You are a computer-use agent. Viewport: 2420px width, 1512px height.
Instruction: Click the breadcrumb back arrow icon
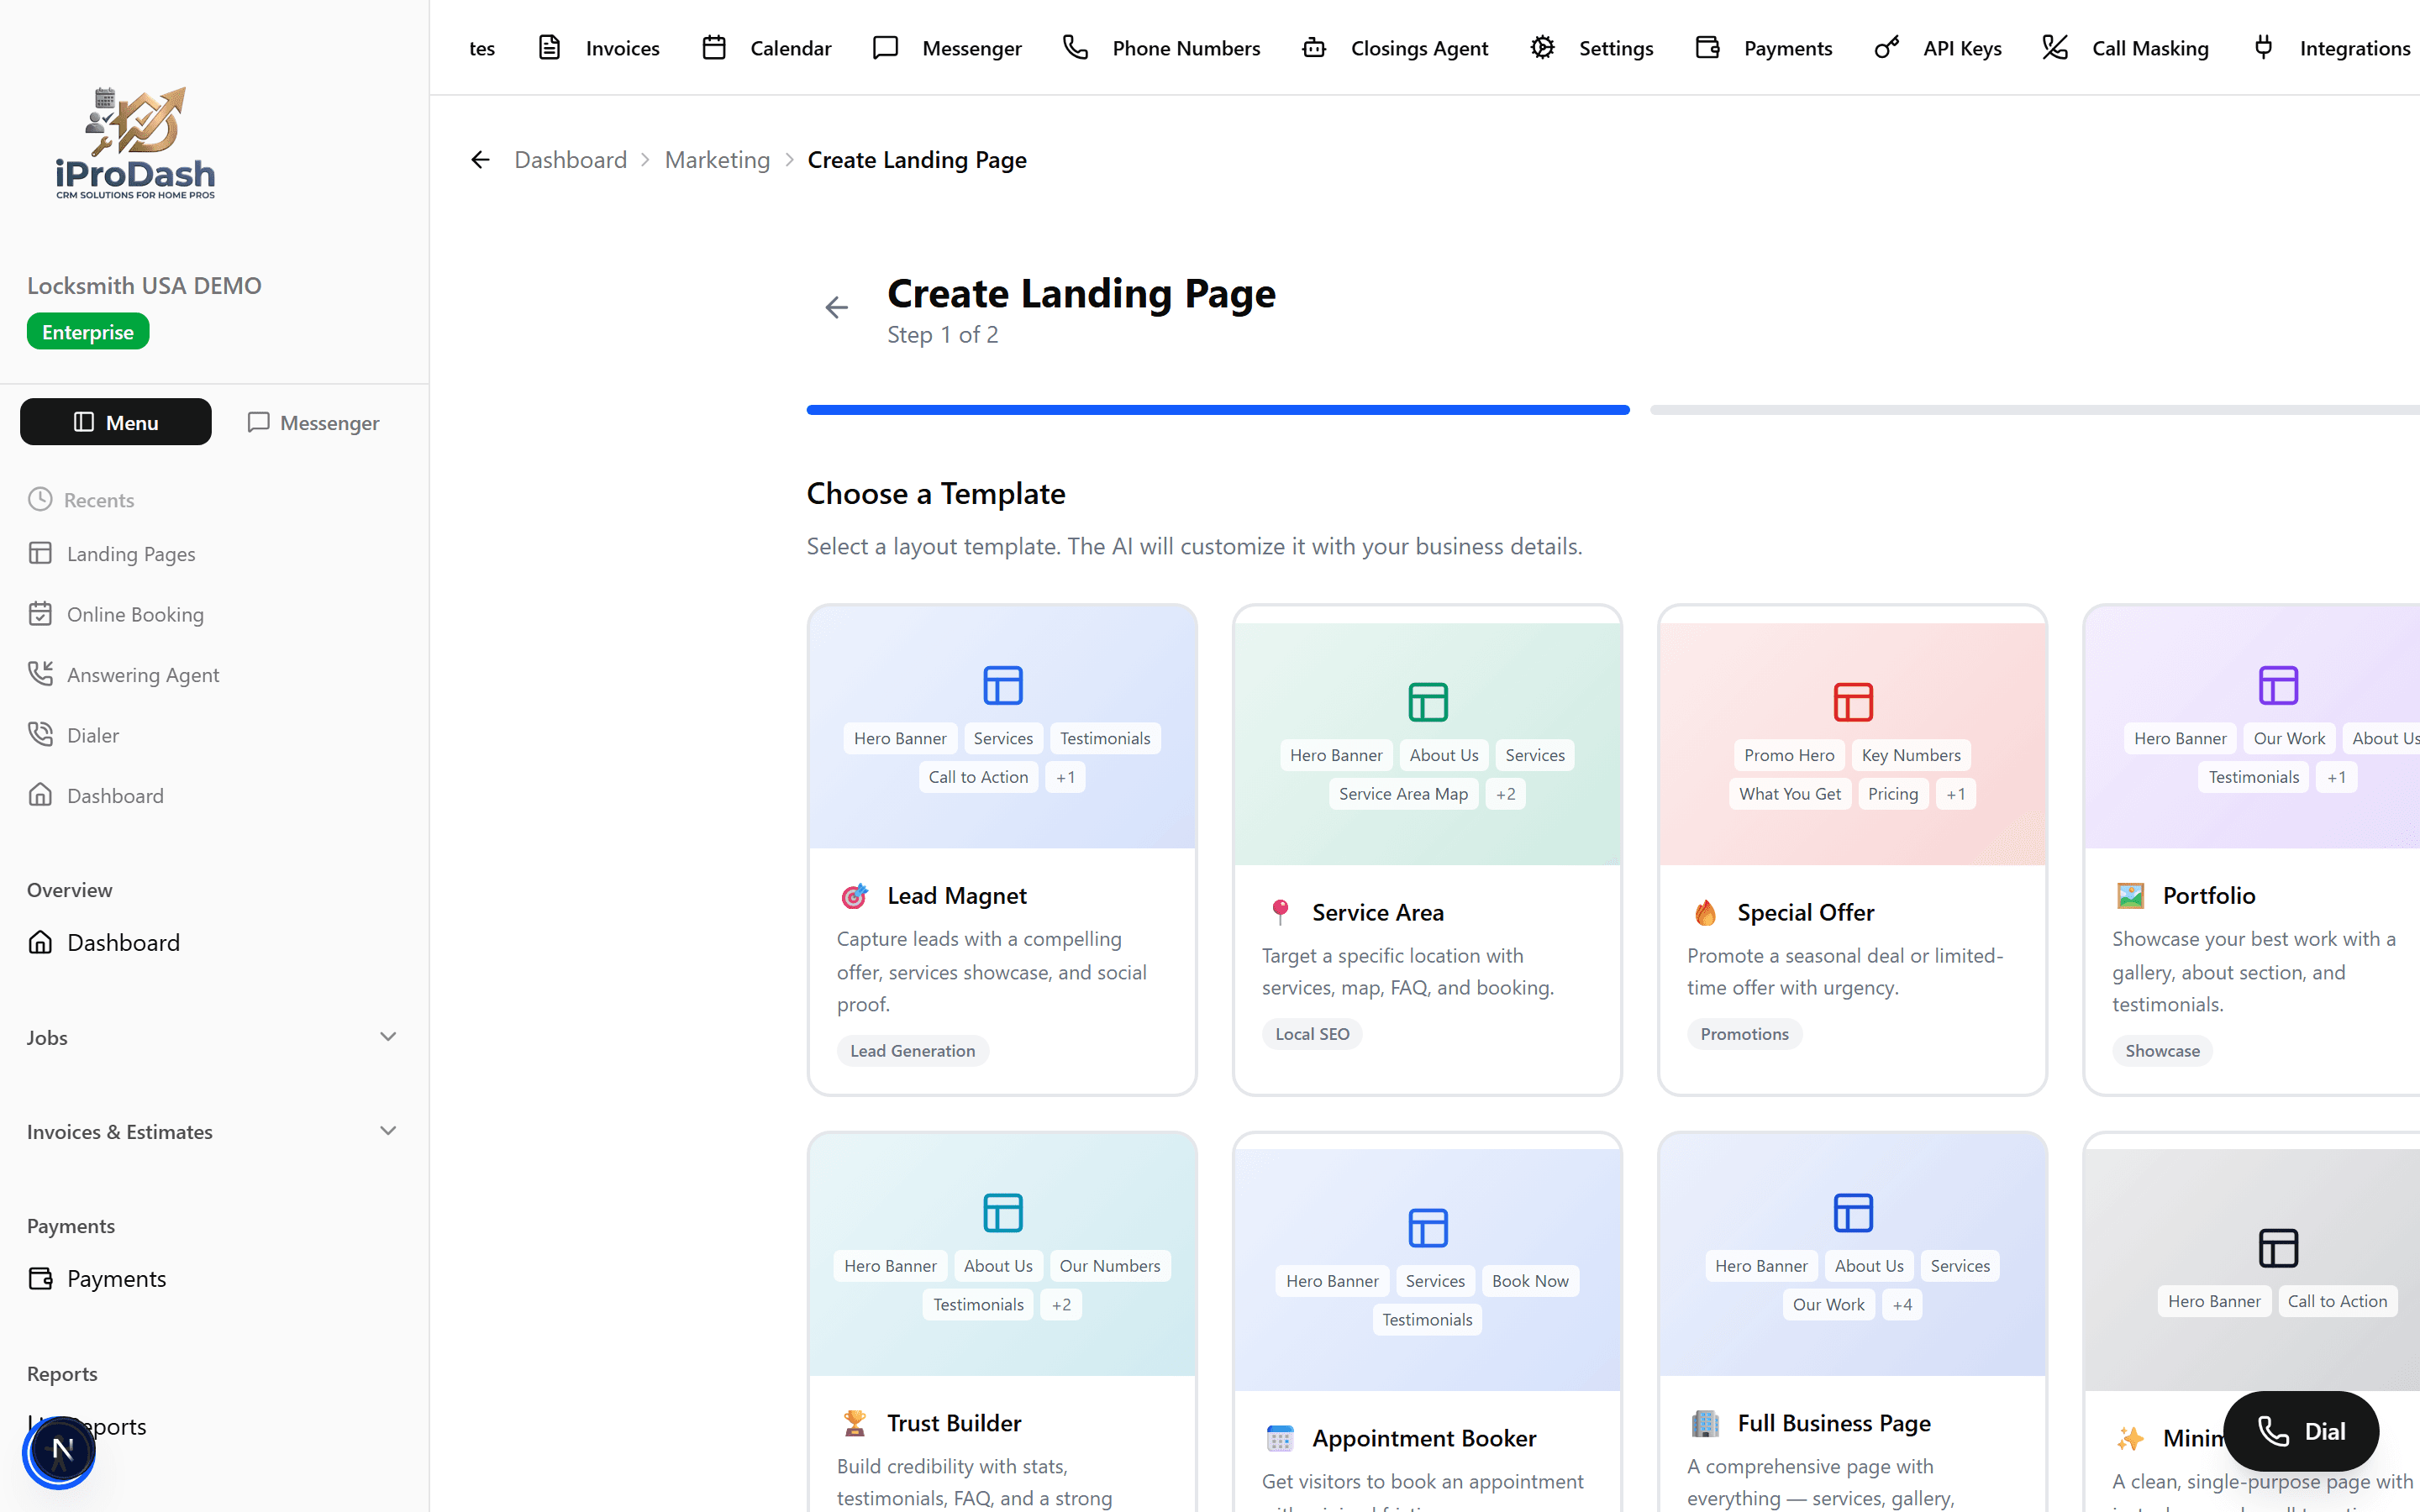(480, 160)
